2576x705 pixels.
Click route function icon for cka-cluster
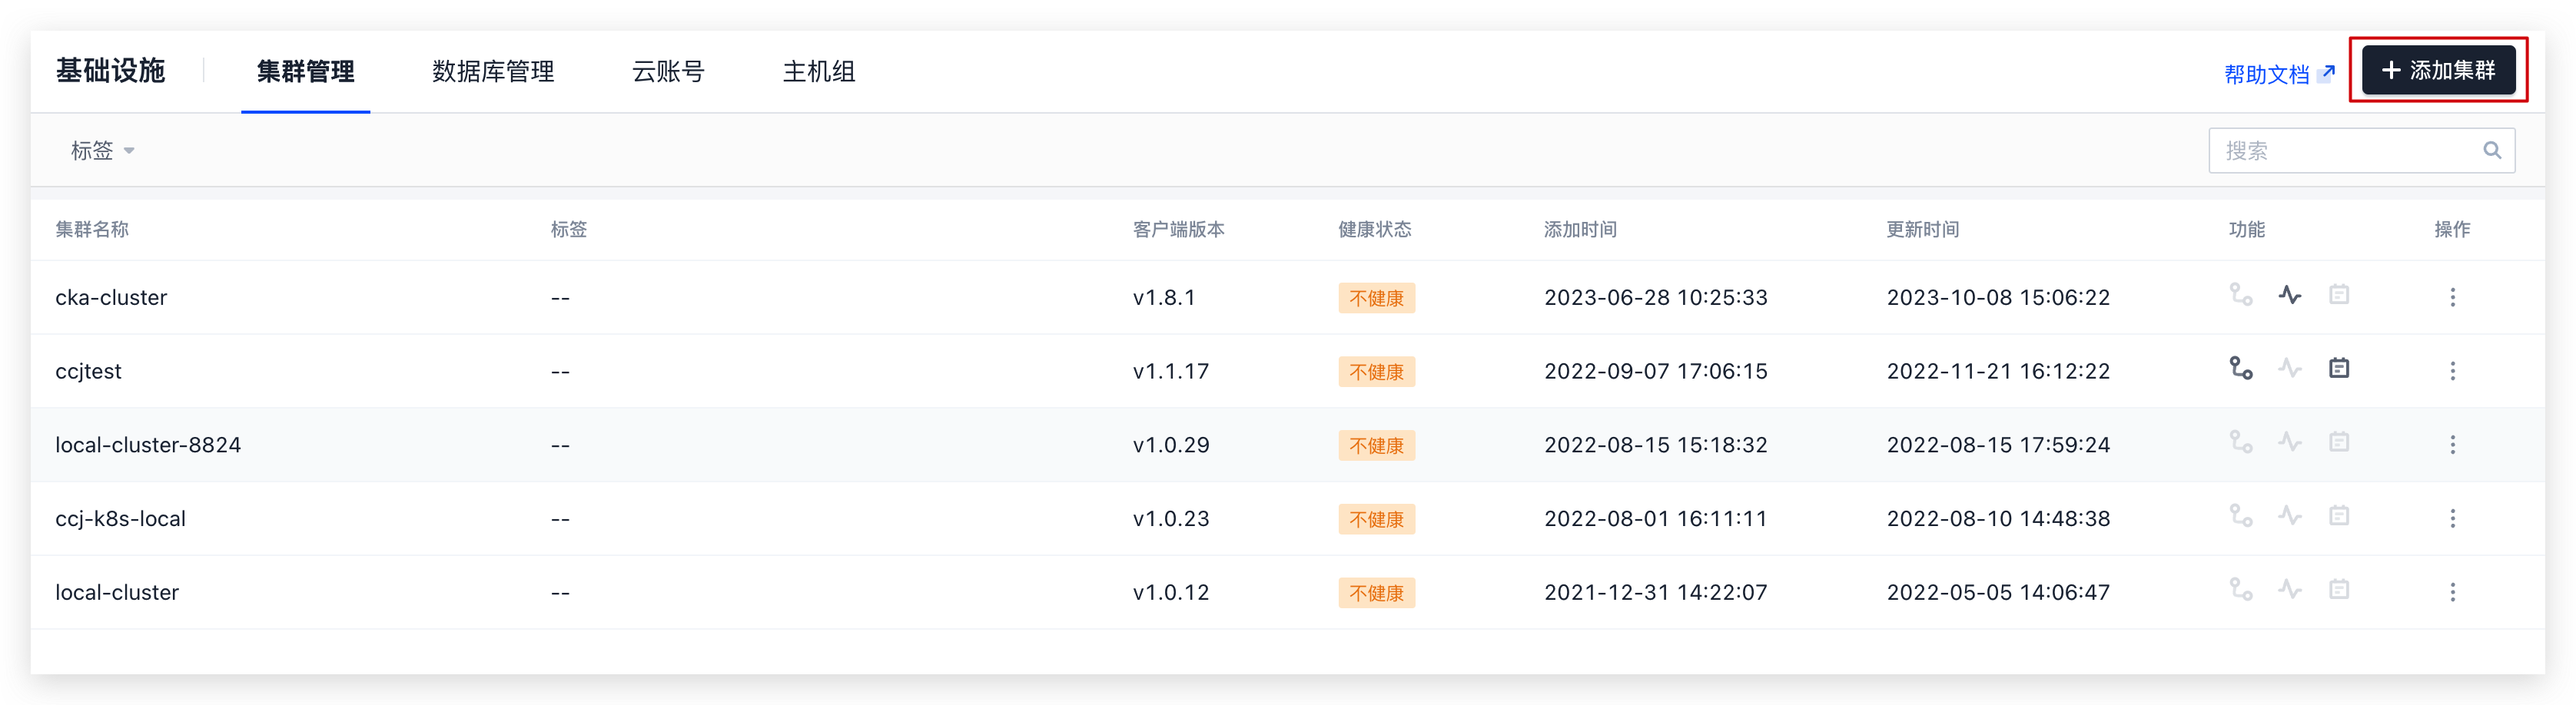click(2241, 295)
